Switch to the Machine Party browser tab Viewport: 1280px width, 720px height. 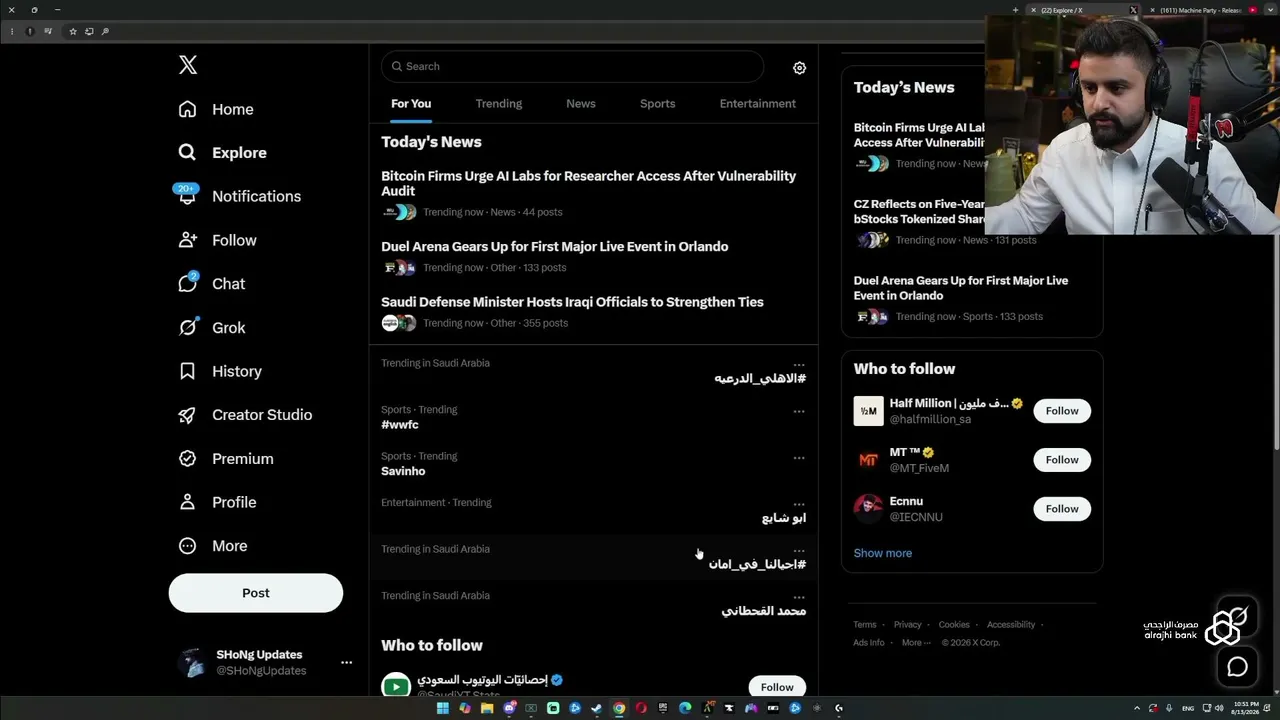click(1200, 10)
